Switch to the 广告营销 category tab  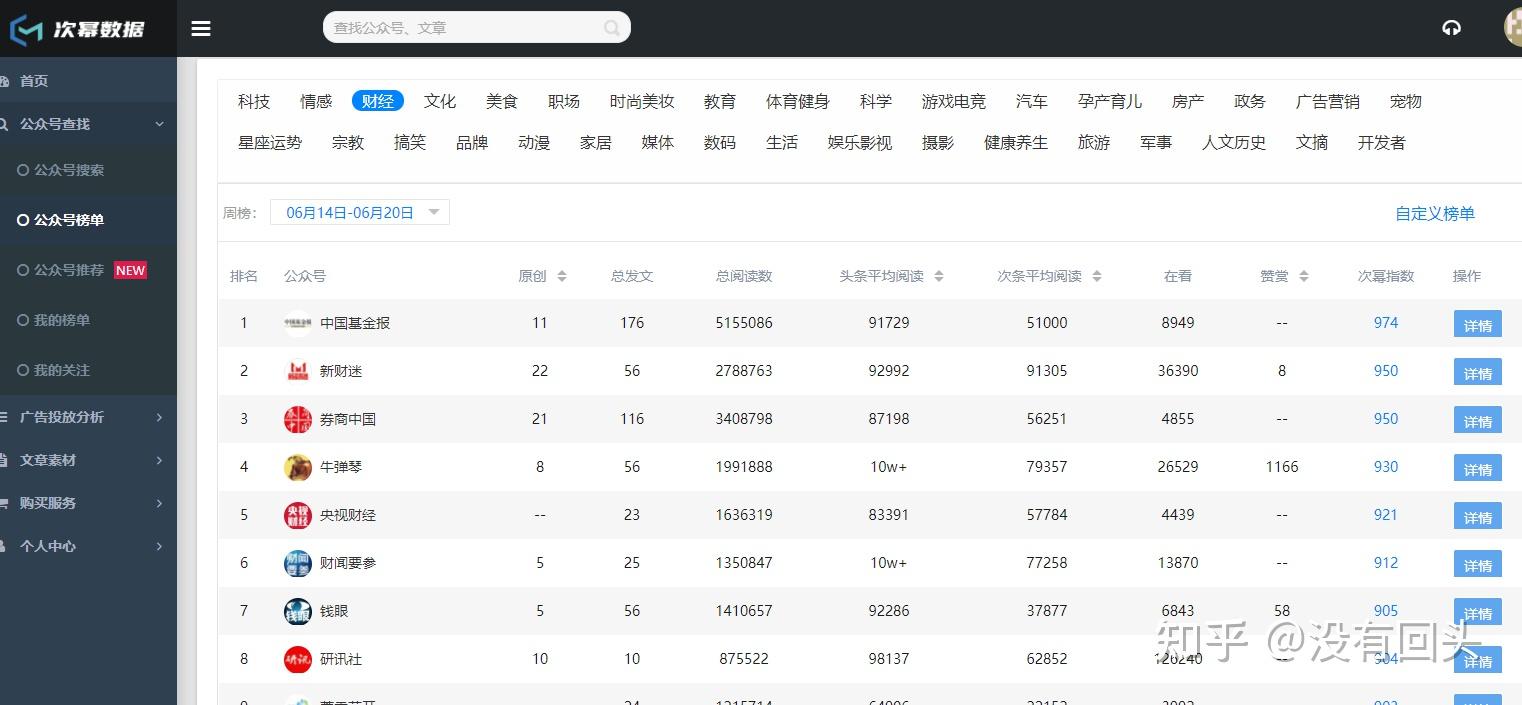click(x=1328, y=101)
